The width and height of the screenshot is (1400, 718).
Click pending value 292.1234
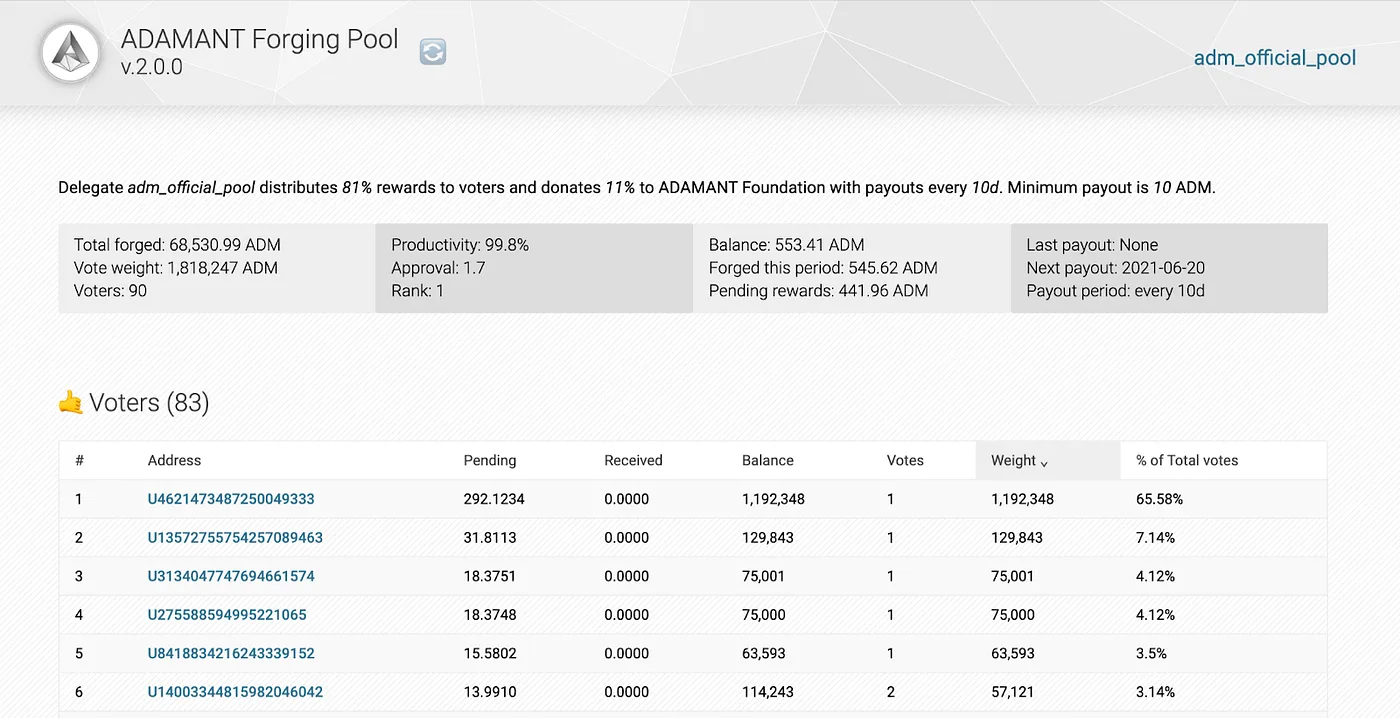click(x=494, y=499)
